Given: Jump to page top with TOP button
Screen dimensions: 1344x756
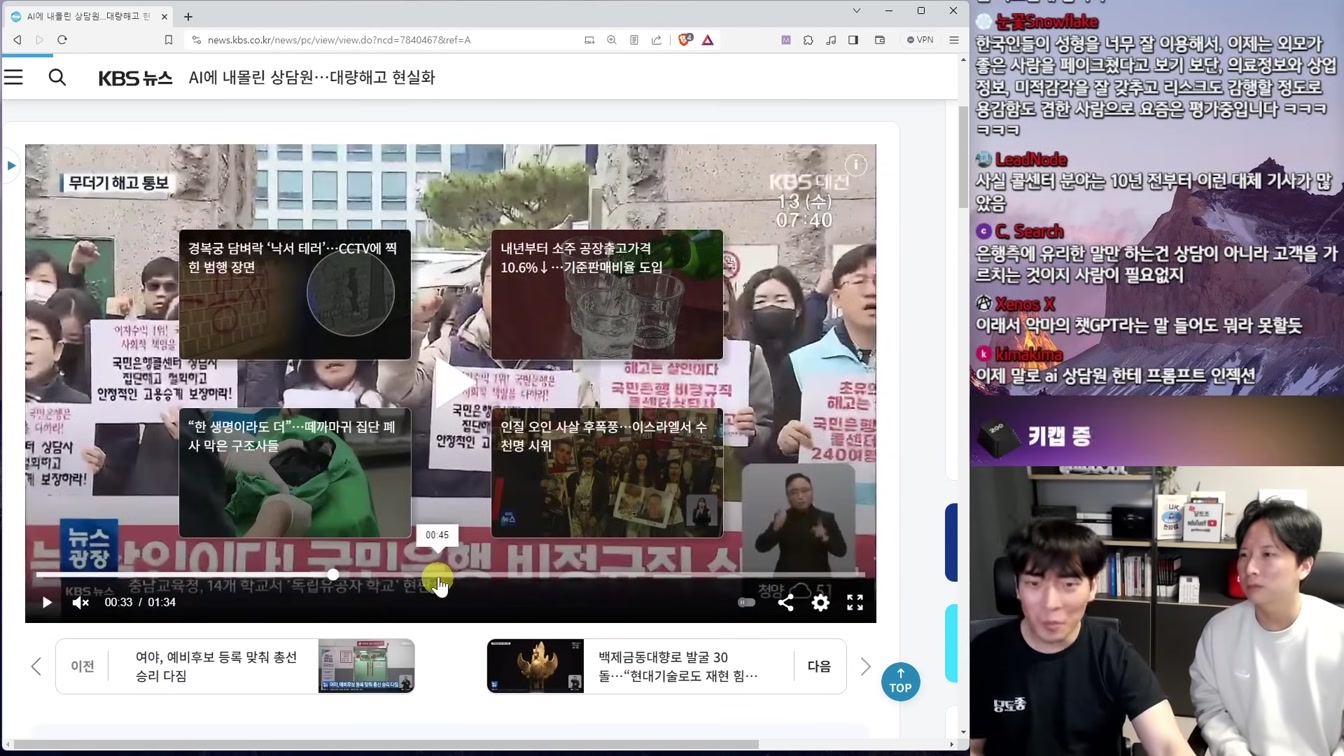Looking at the screenshot, I should click(901, 681).
